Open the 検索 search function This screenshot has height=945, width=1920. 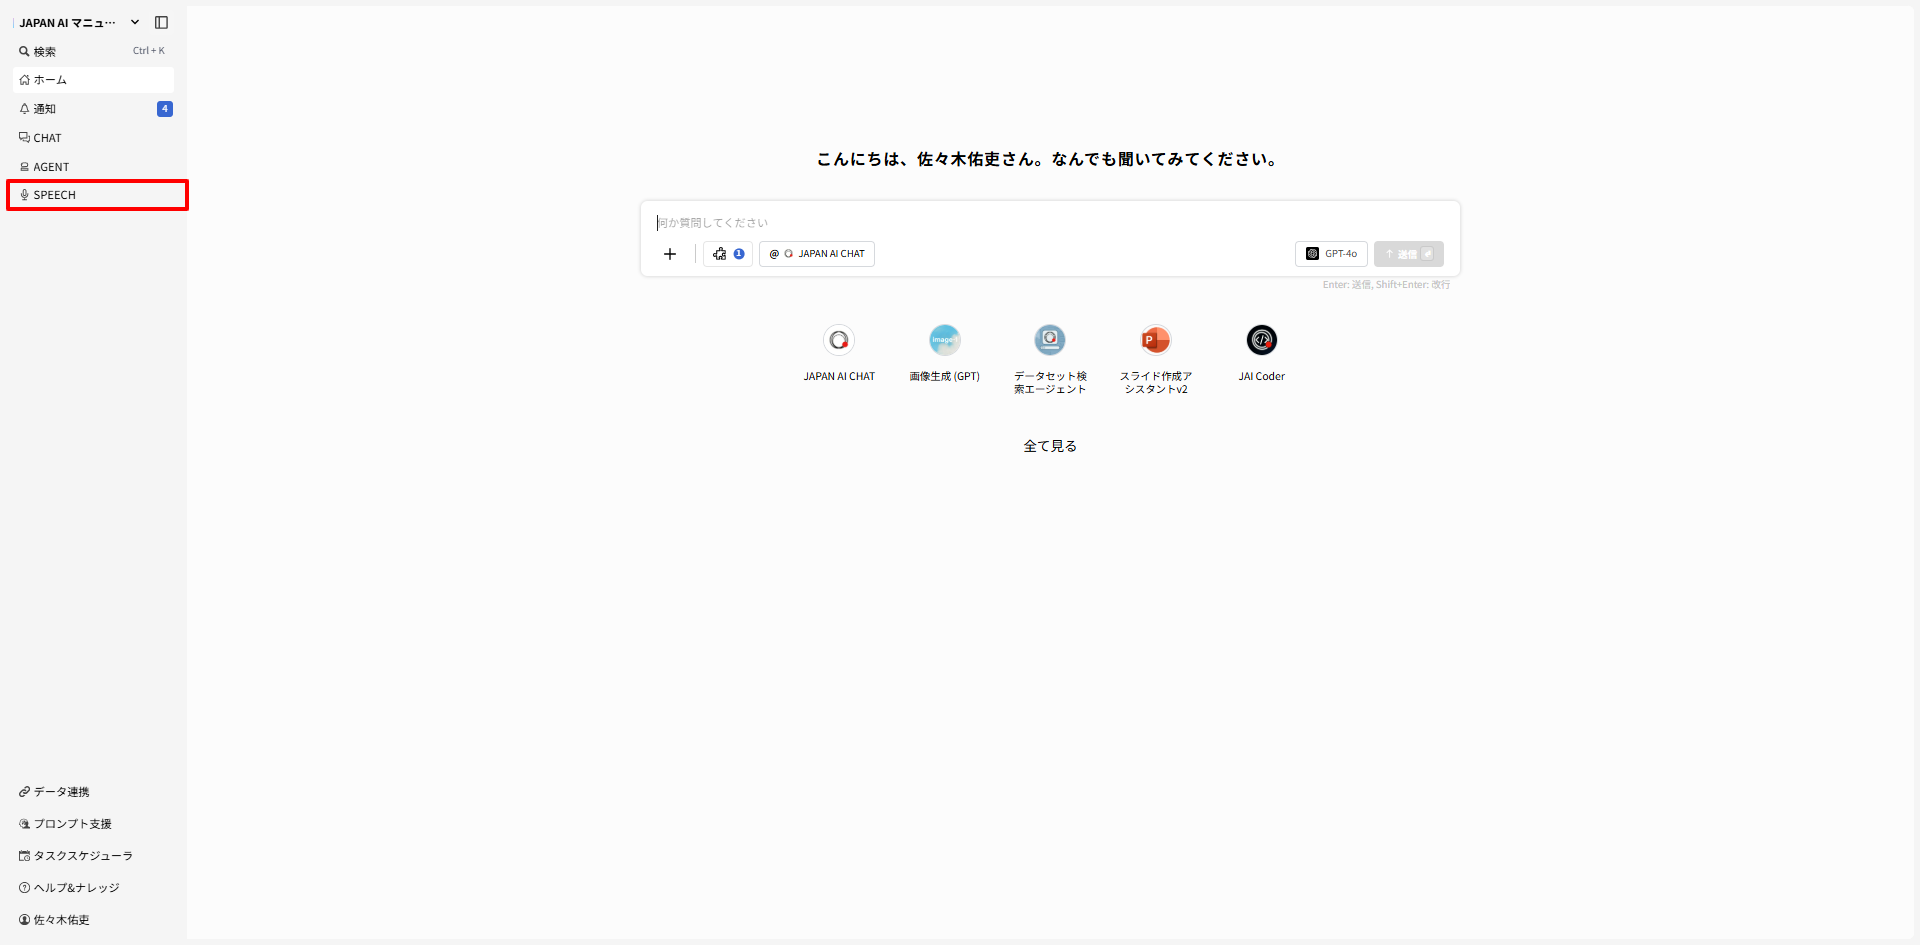45,51
